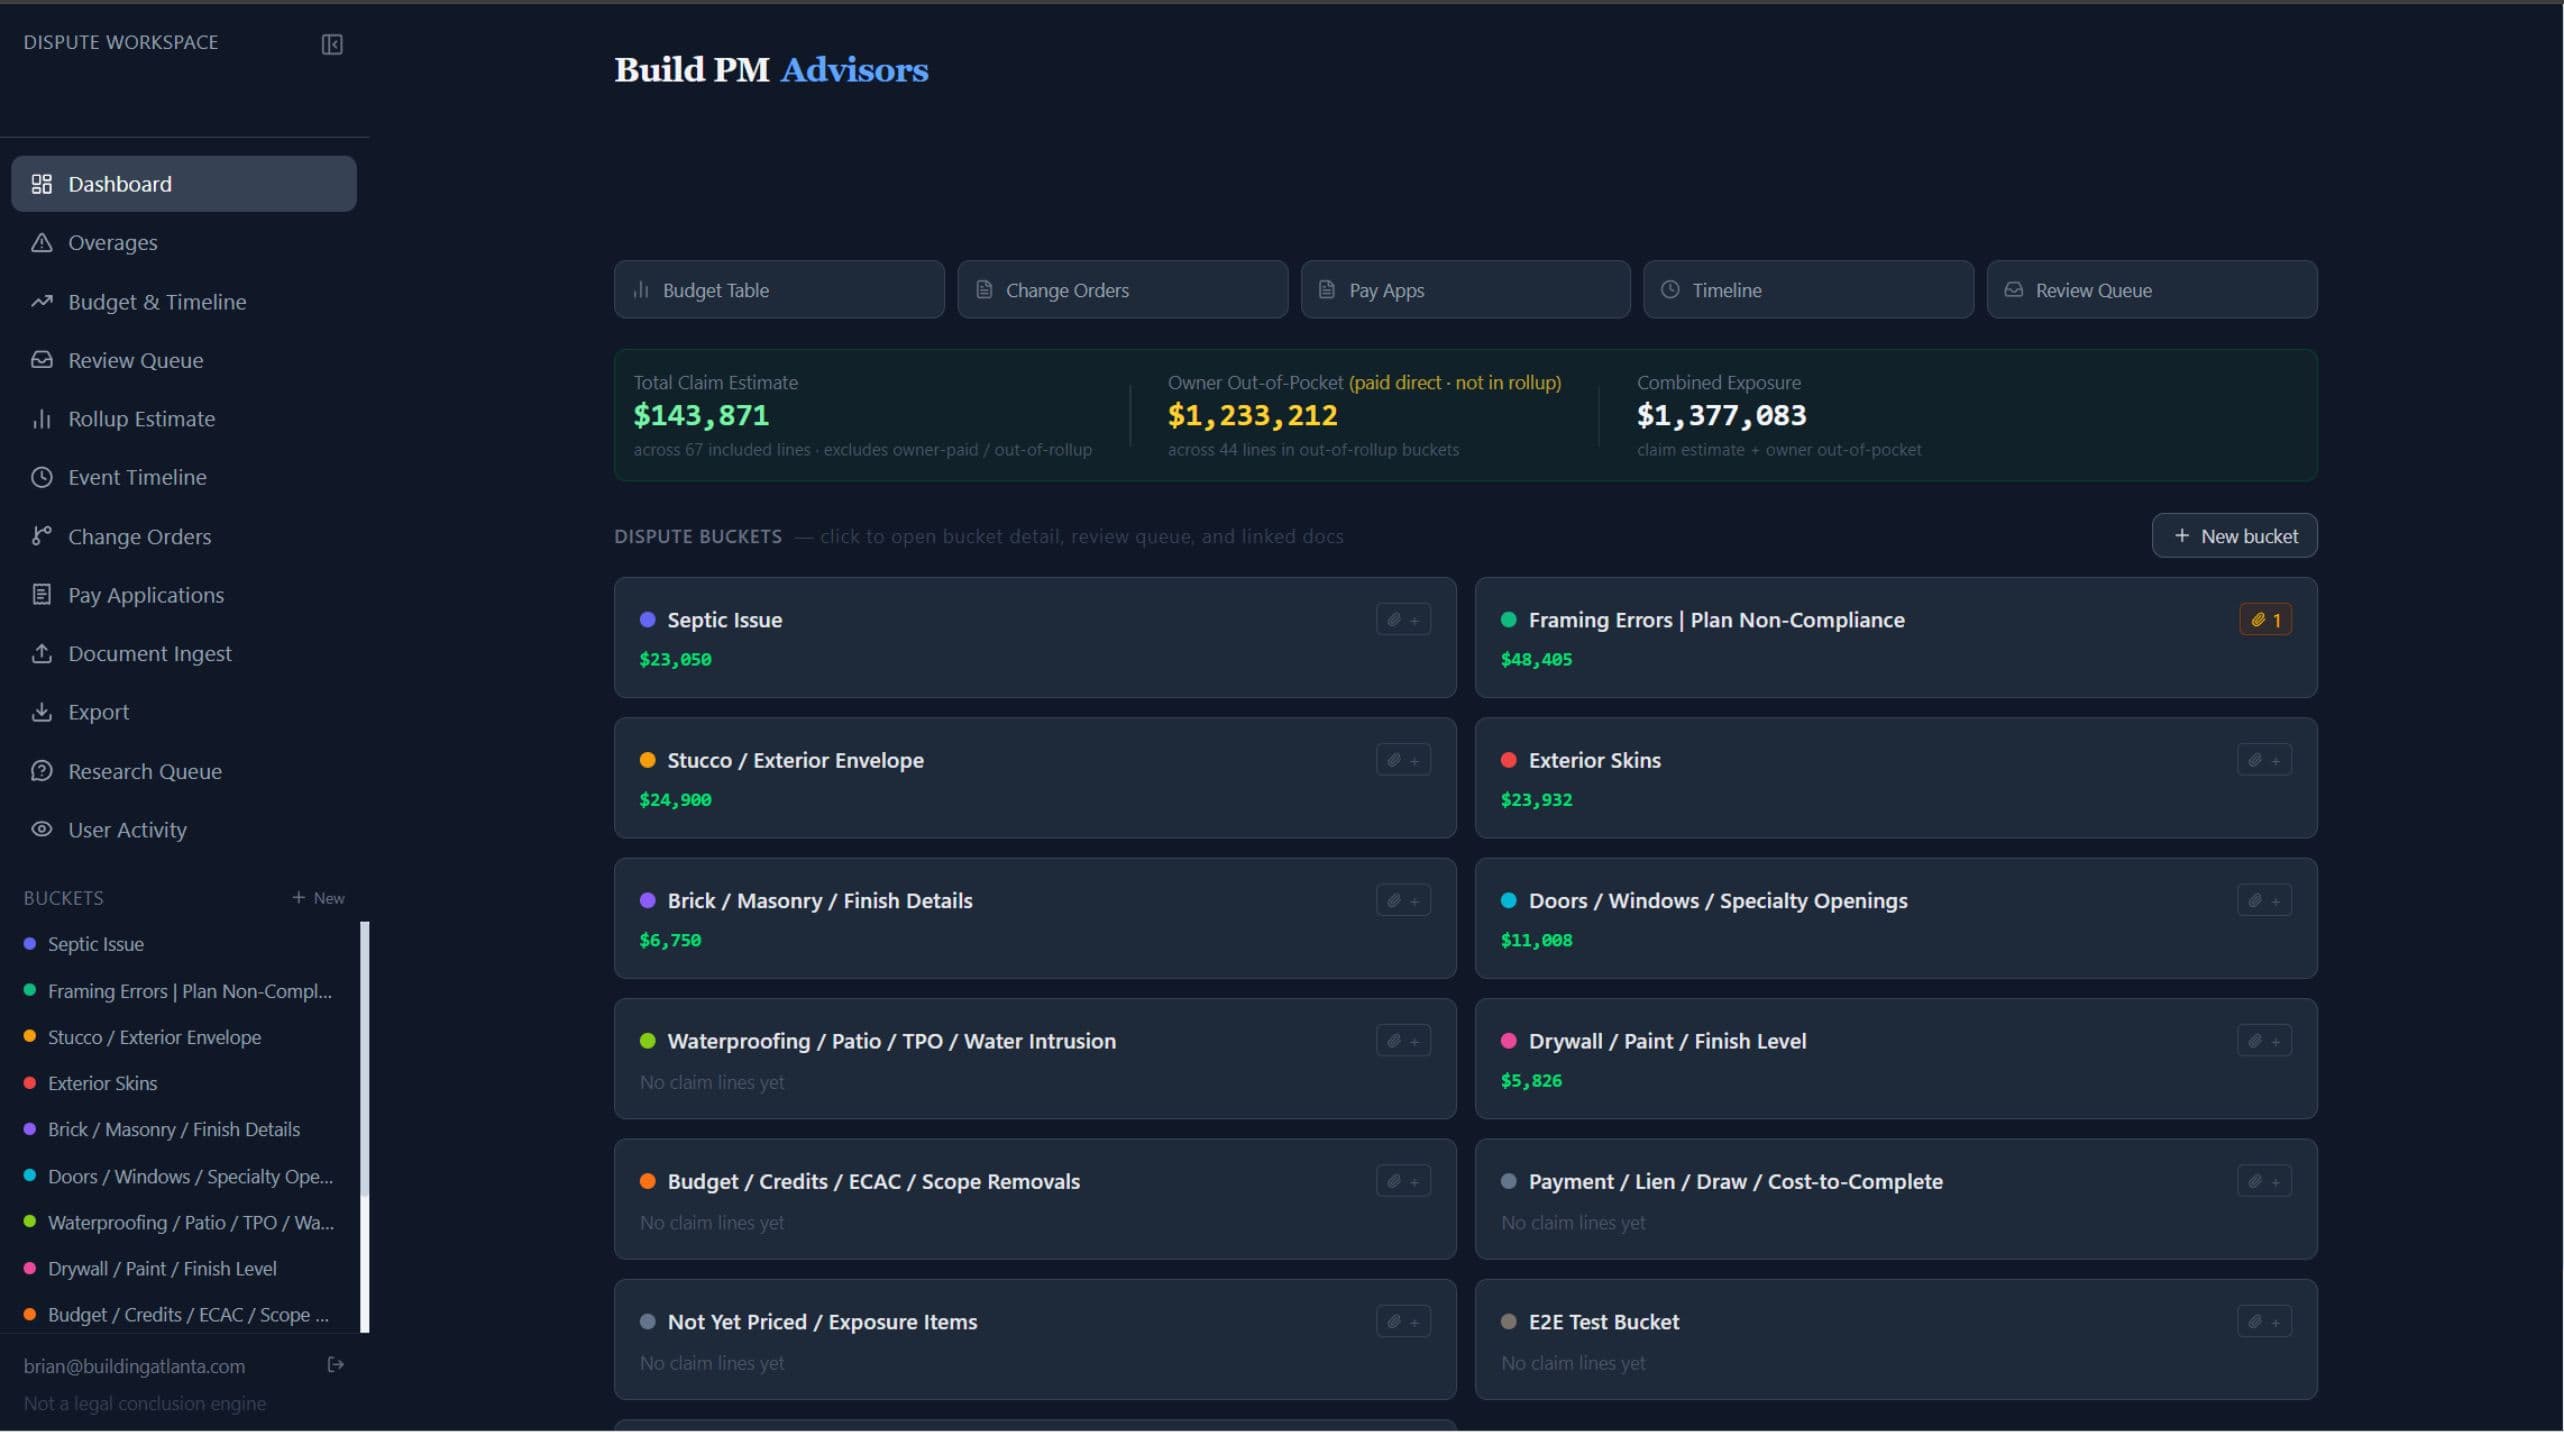Click the Document Ingest upload icon

[x=41, y=653]
